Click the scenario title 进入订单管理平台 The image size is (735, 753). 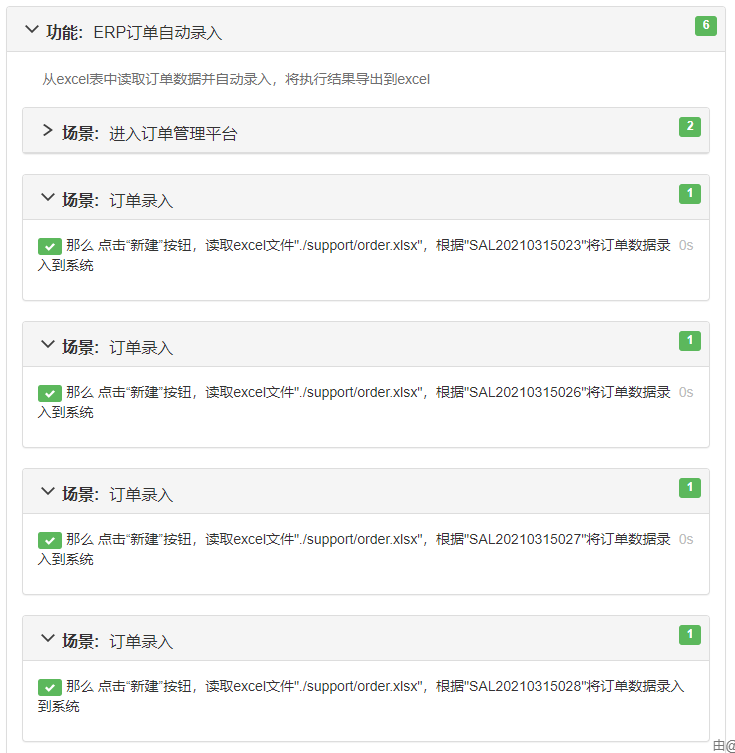coord(173,134)
